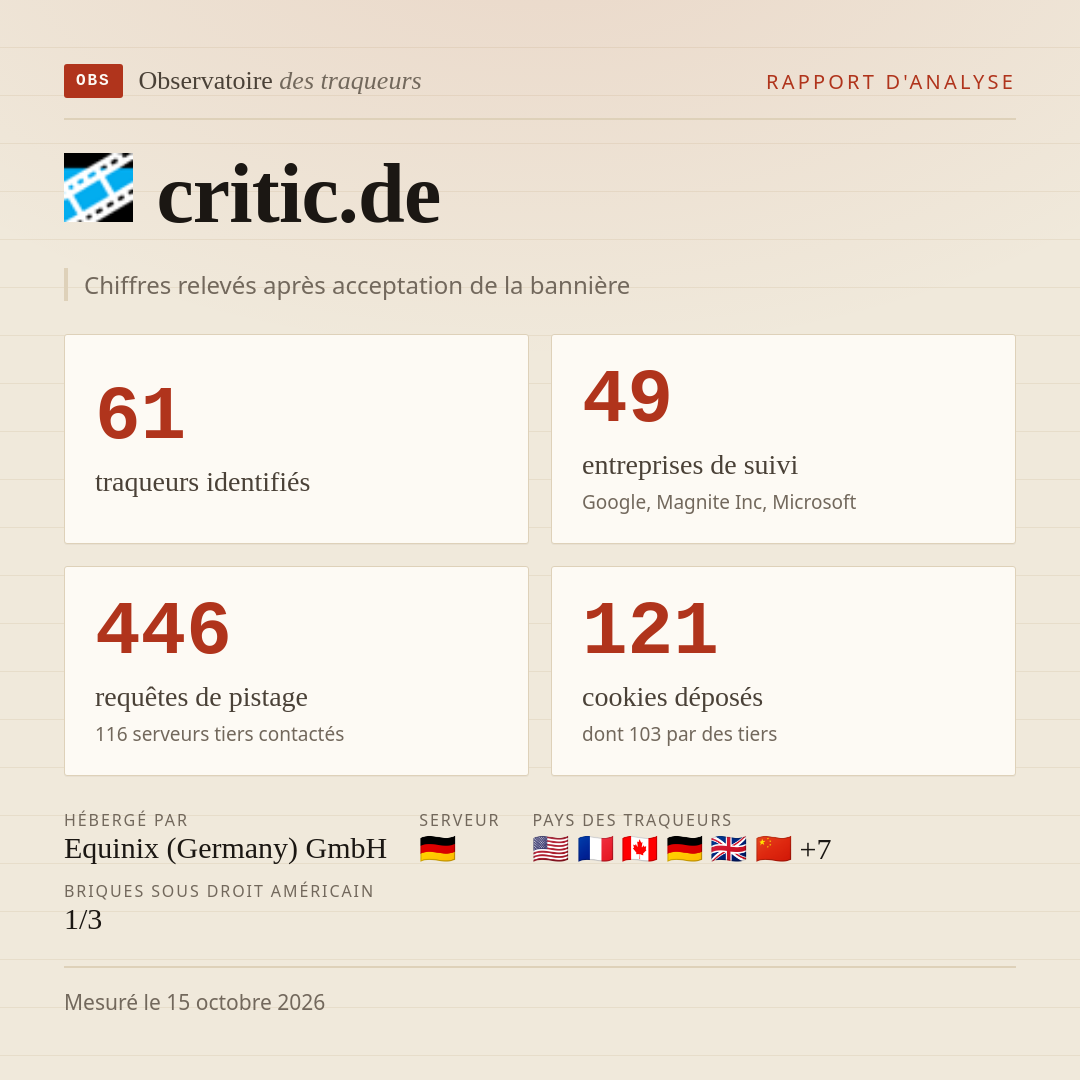The height and width of the screenshot is (1080, 1080).
Task: Click the RAPPORT D'ANALYSE header label
Action: click(891, 82)
